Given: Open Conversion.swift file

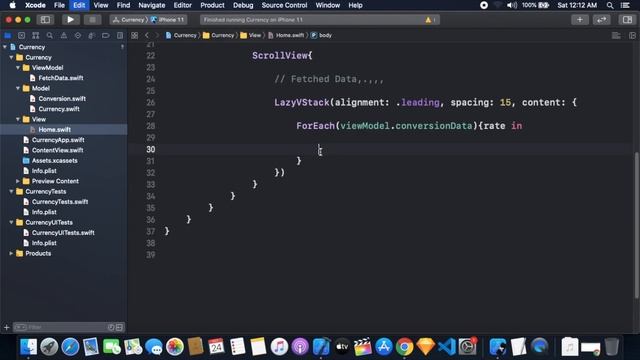Looking at the screenshot, I should click(x=62, y=98).
